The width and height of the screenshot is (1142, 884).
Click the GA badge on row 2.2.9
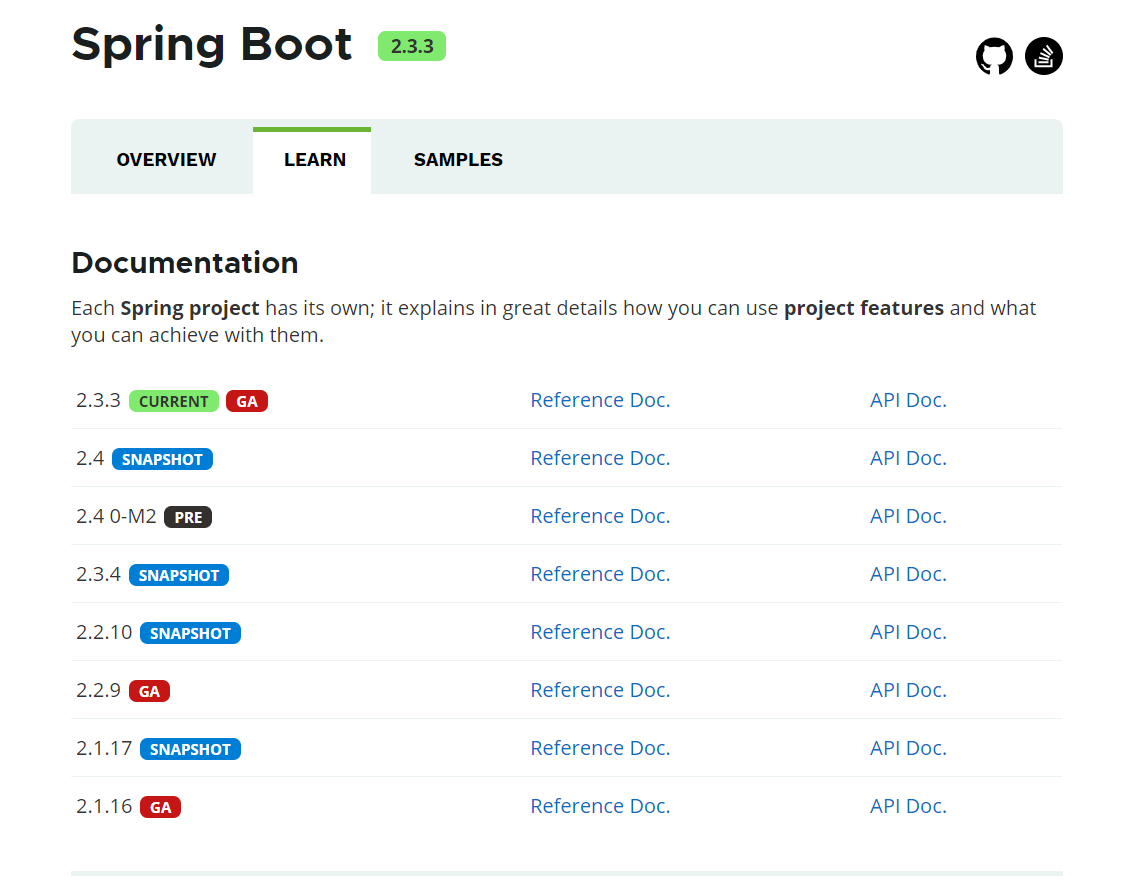tap(149, 691)
